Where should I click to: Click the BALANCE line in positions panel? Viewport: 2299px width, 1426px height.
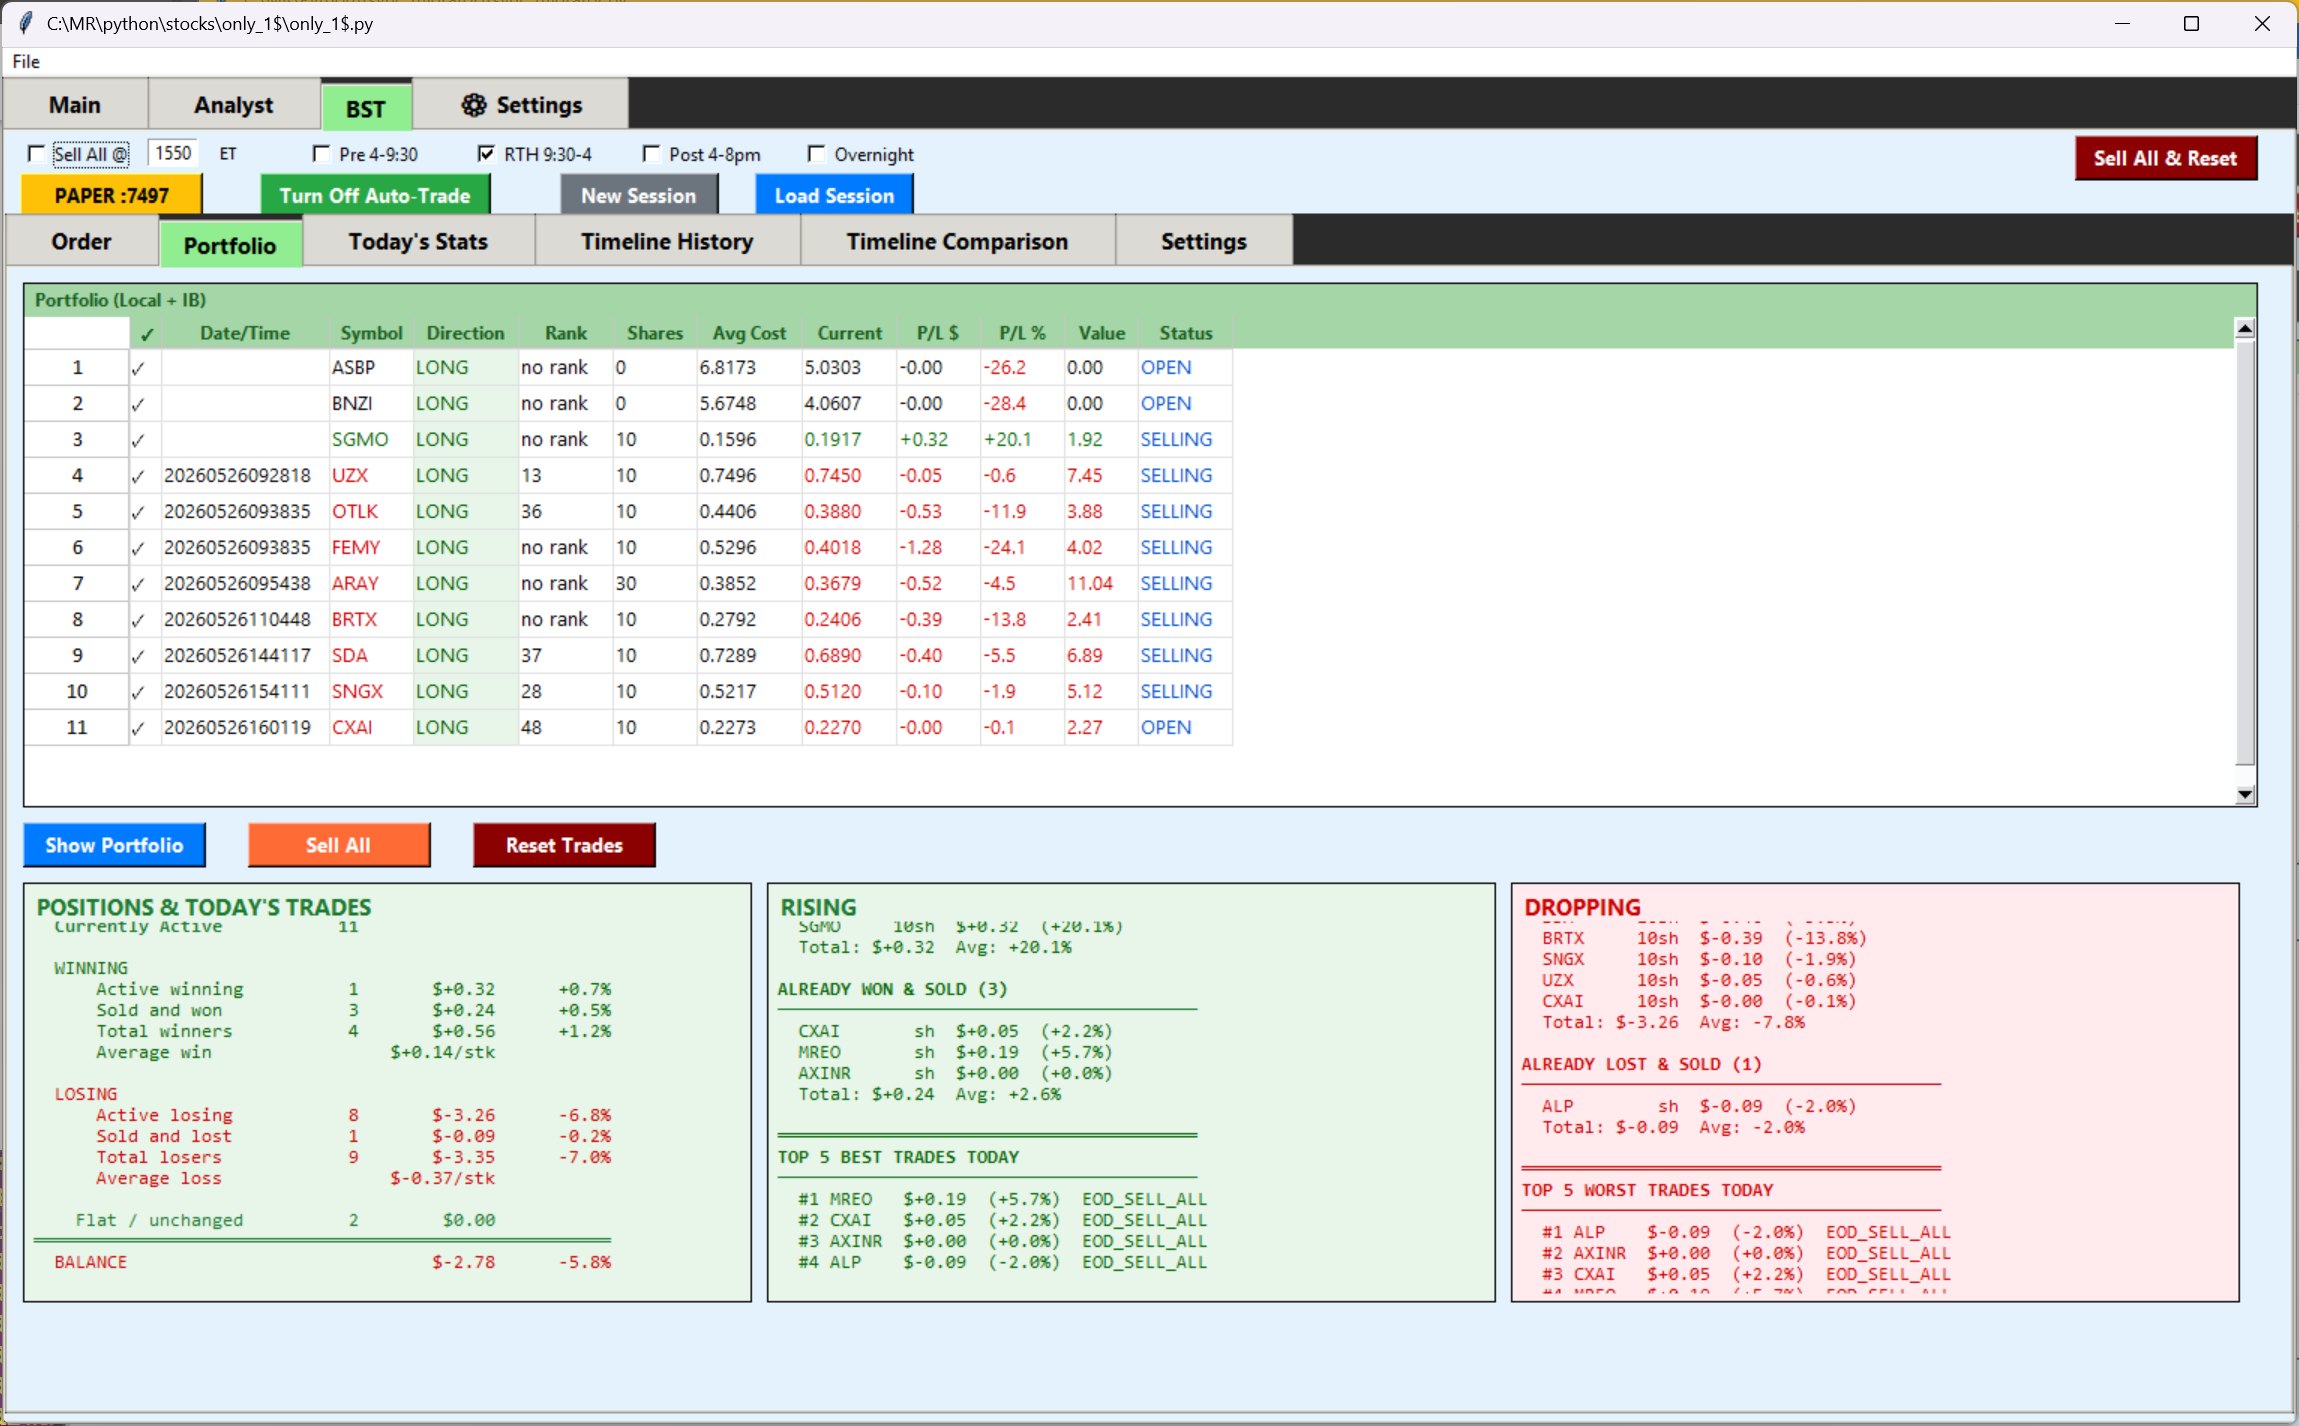tap(332, 1262)
